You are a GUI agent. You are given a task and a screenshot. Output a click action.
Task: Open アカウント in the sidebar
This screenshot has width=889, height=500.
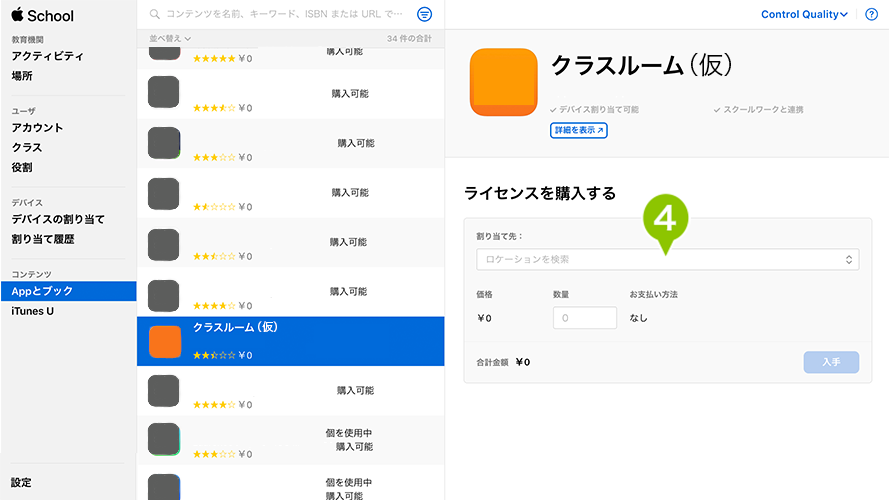[37, 128]
